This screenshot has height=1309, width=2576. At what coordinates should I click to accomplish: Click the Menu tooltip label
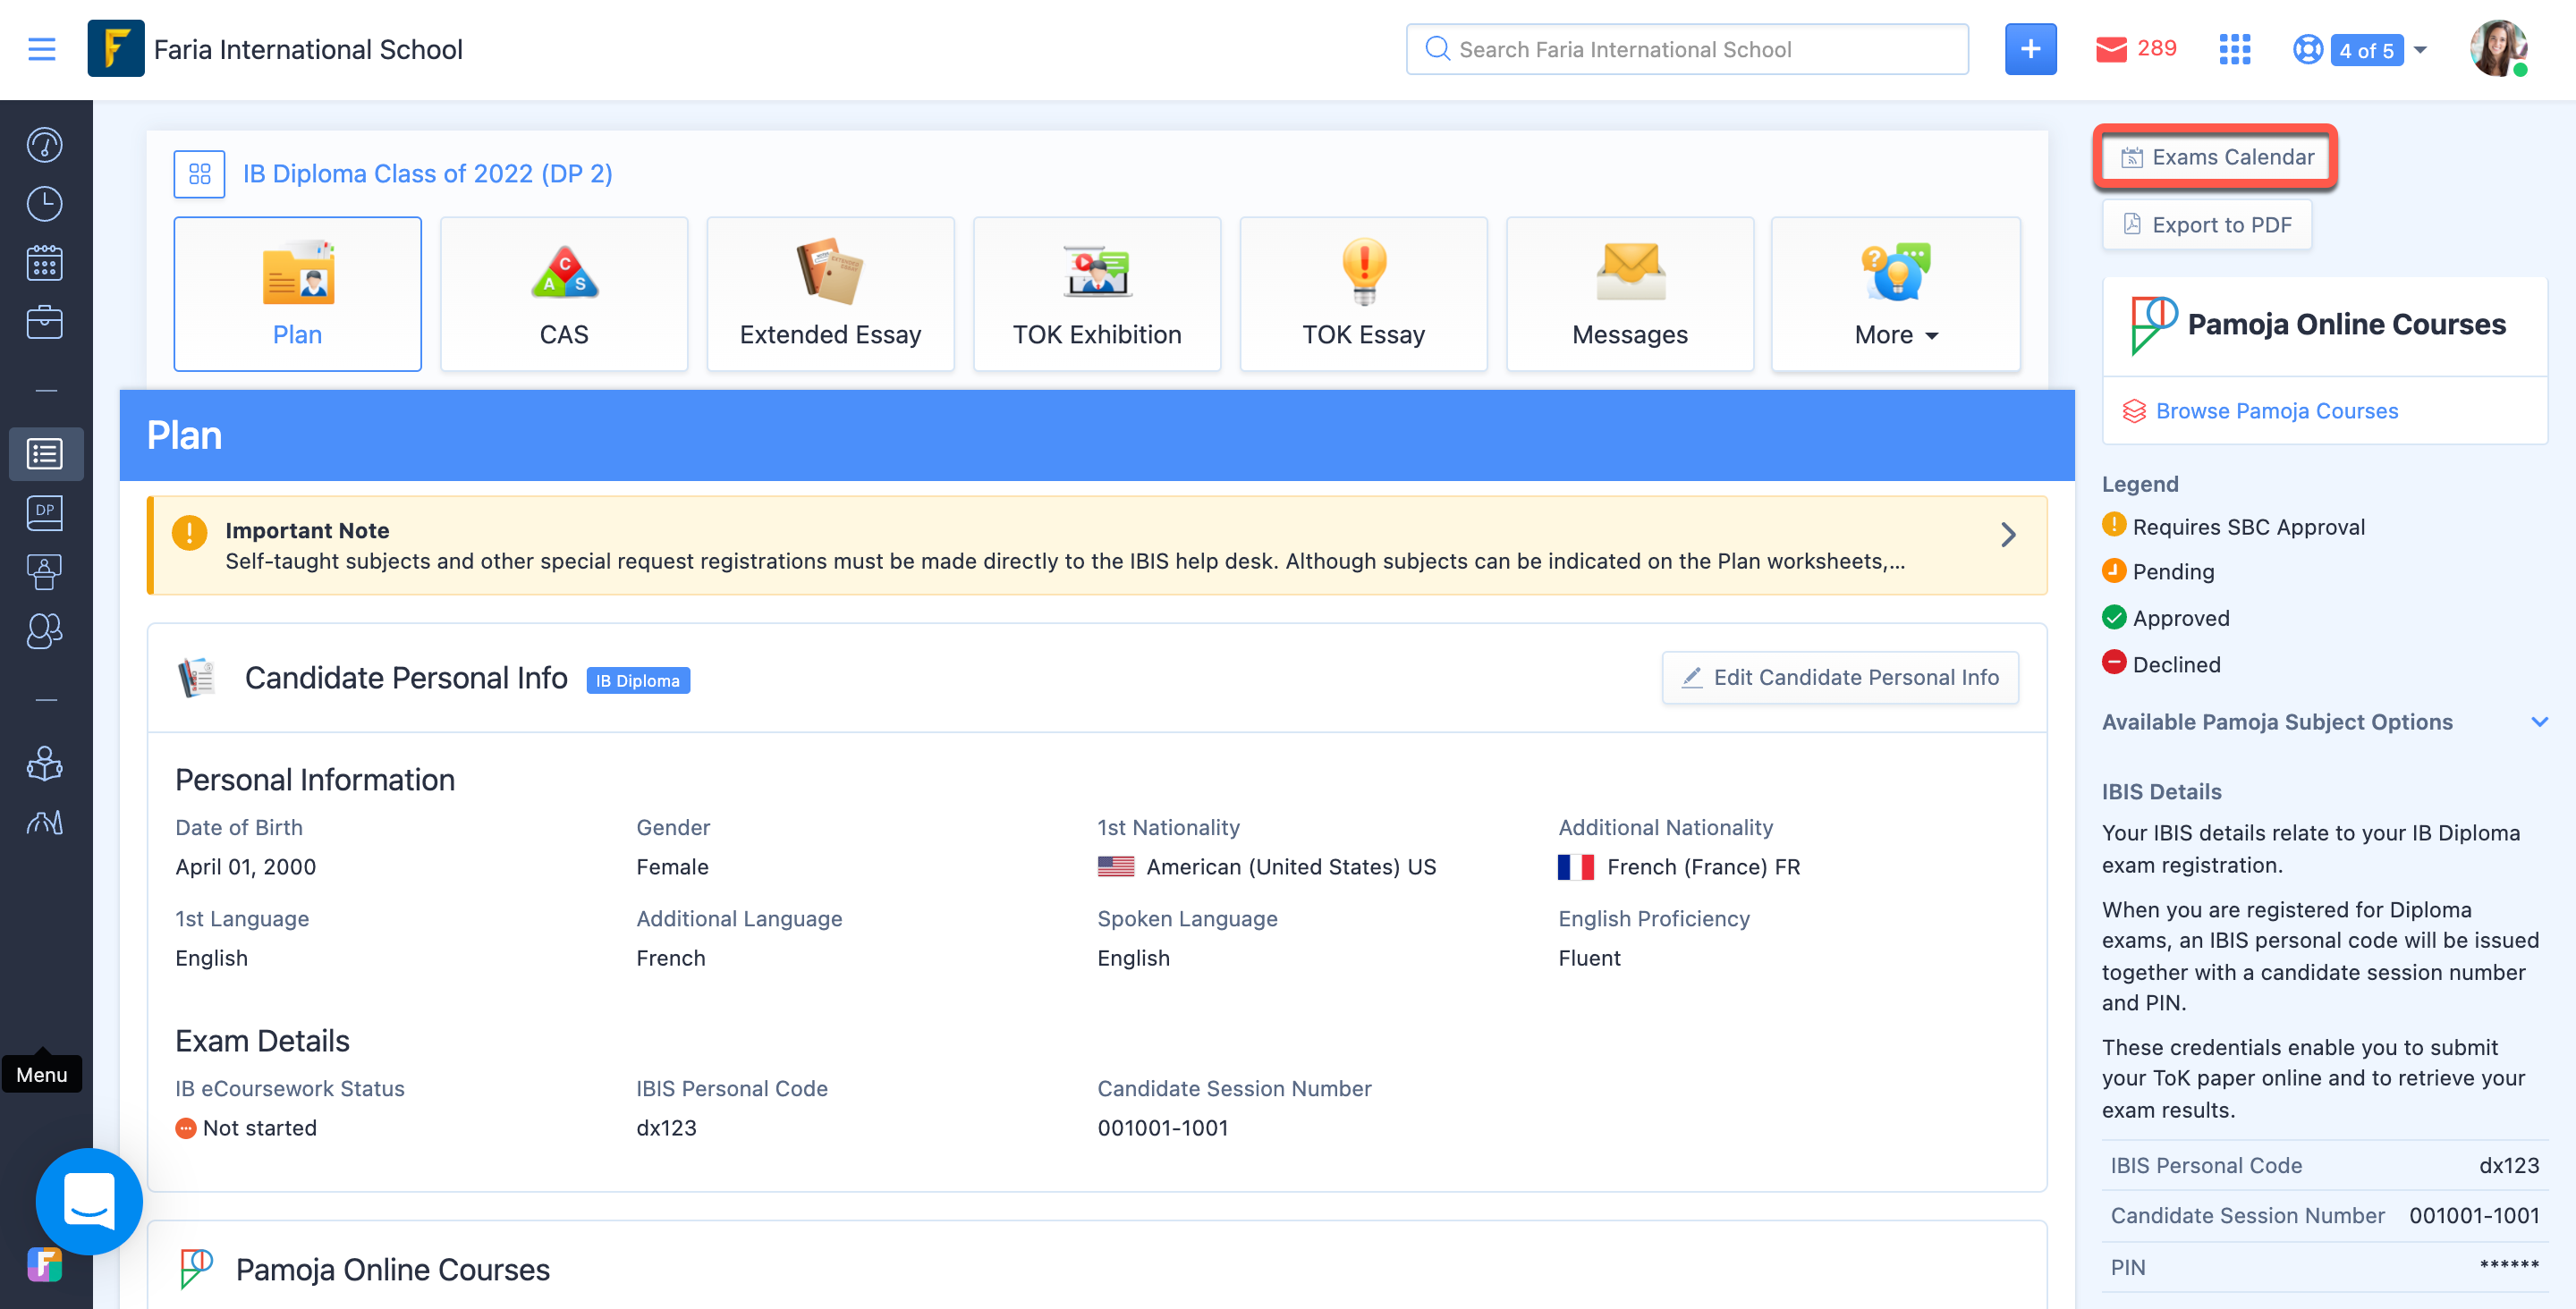click(41, 1074)
